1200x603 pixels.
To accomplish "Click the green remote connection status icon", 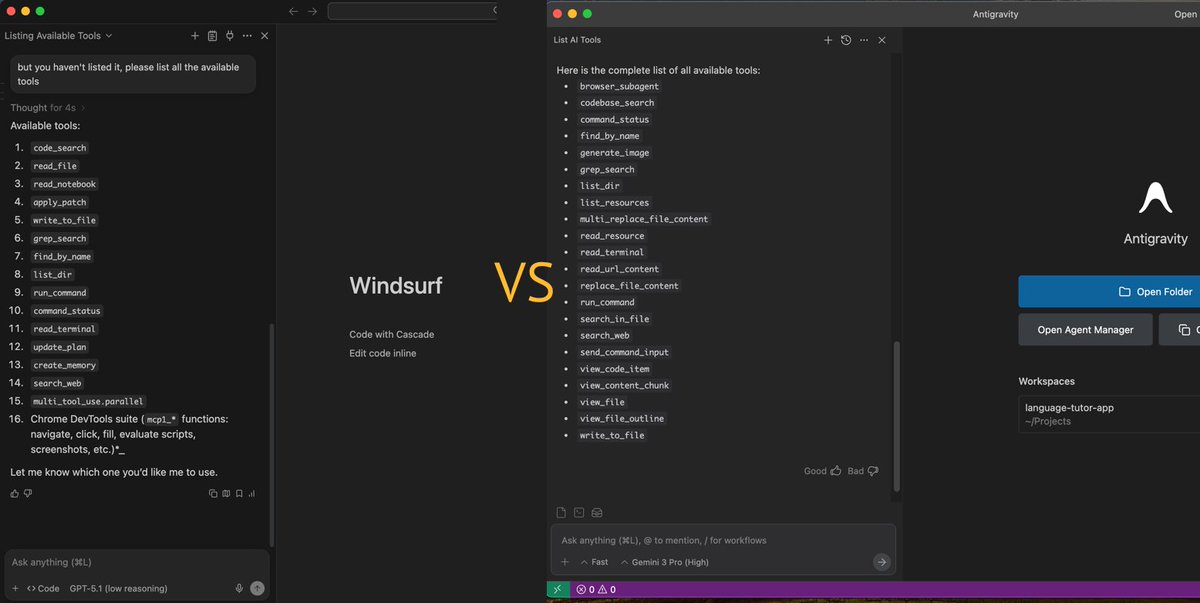I will tap(557, 590).
